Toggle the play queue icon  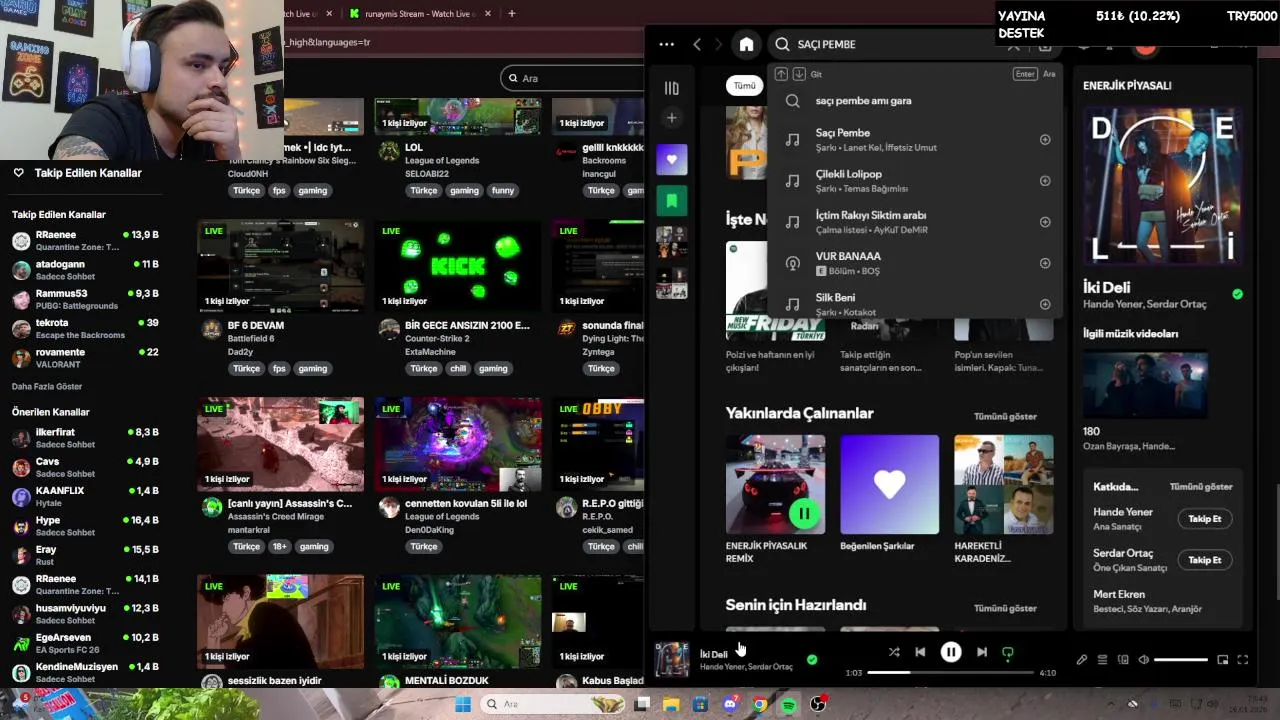pyautogui.click(x=1102, y=660)
